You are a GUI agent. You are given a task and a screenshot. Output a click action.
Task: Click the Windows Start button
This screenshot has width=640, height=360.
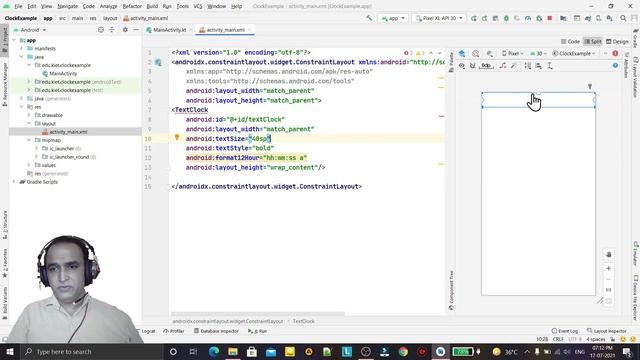coord(9,351)
